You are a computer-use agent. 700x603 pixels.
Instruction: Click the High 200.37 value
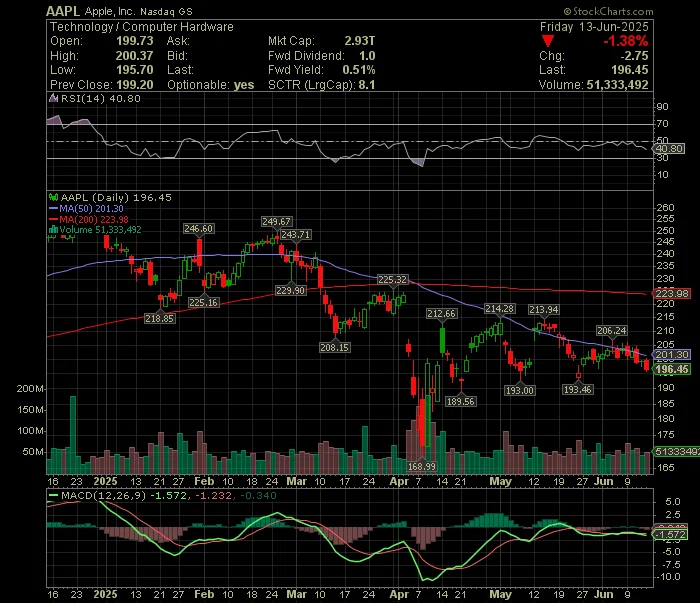coord(134,56)
